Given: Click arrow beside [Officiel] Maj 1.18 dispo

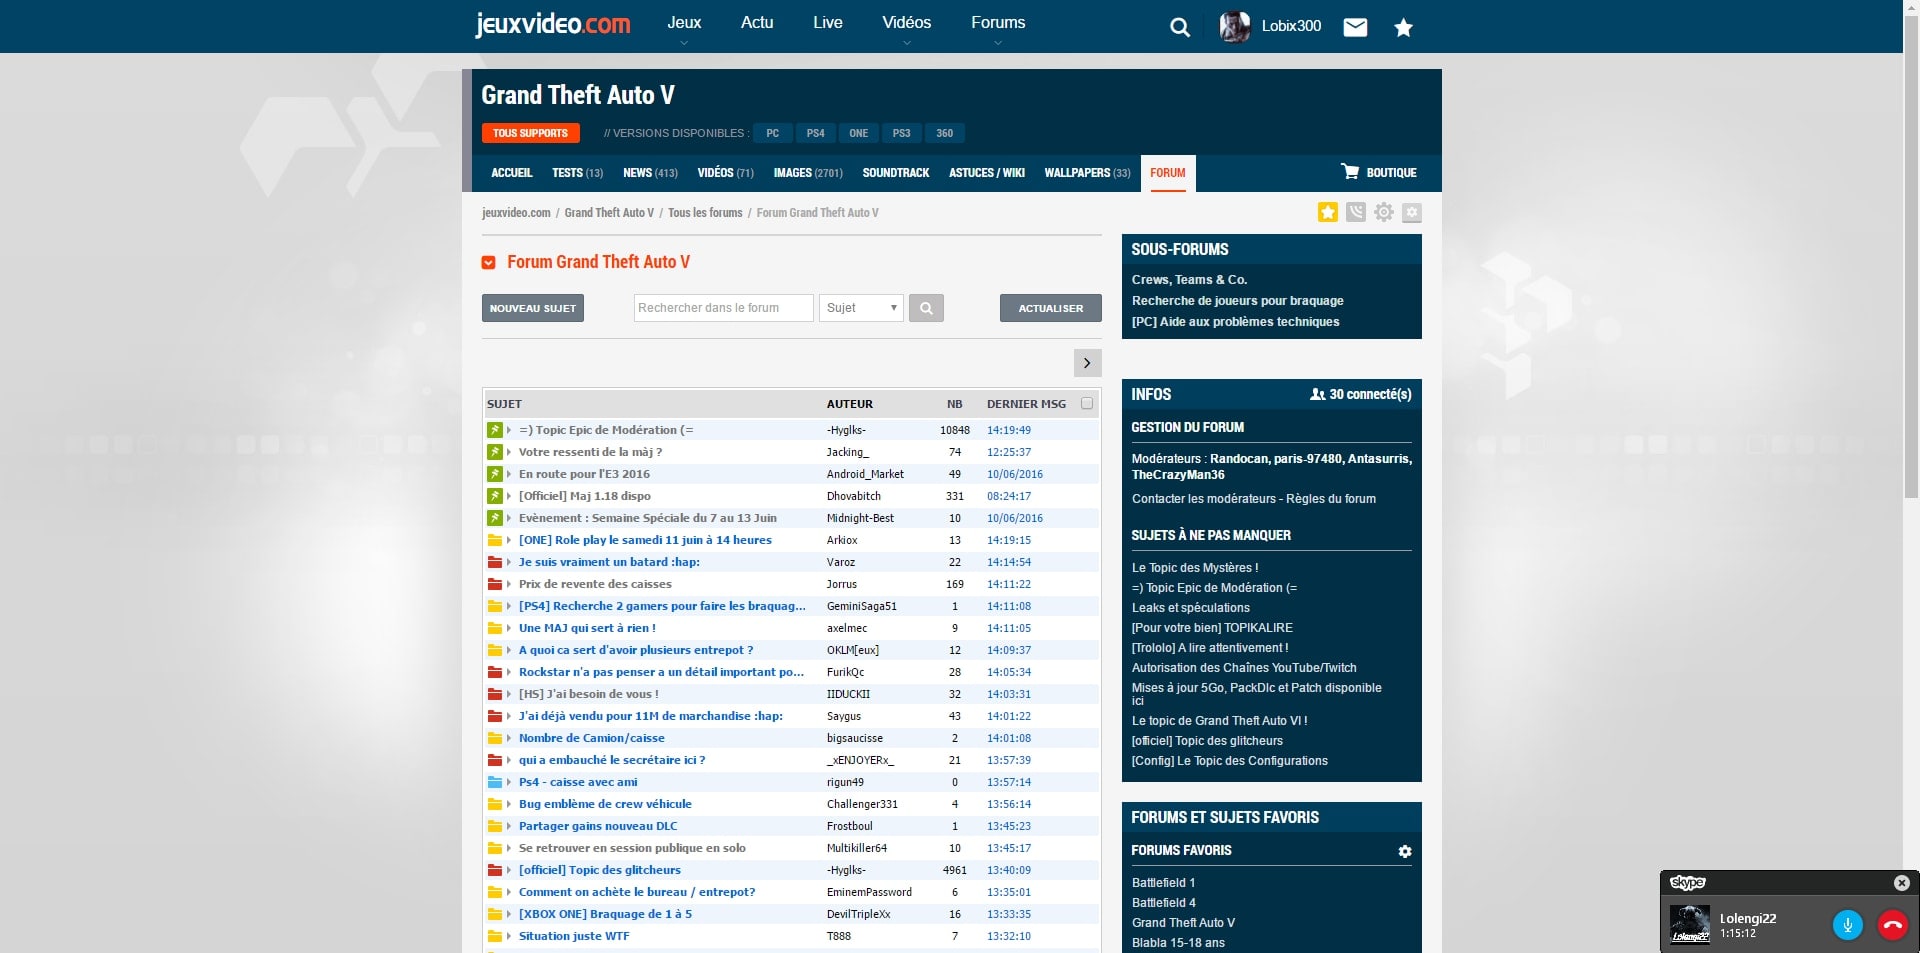Looking at the screenshot, I should click(x=509, y=496).
